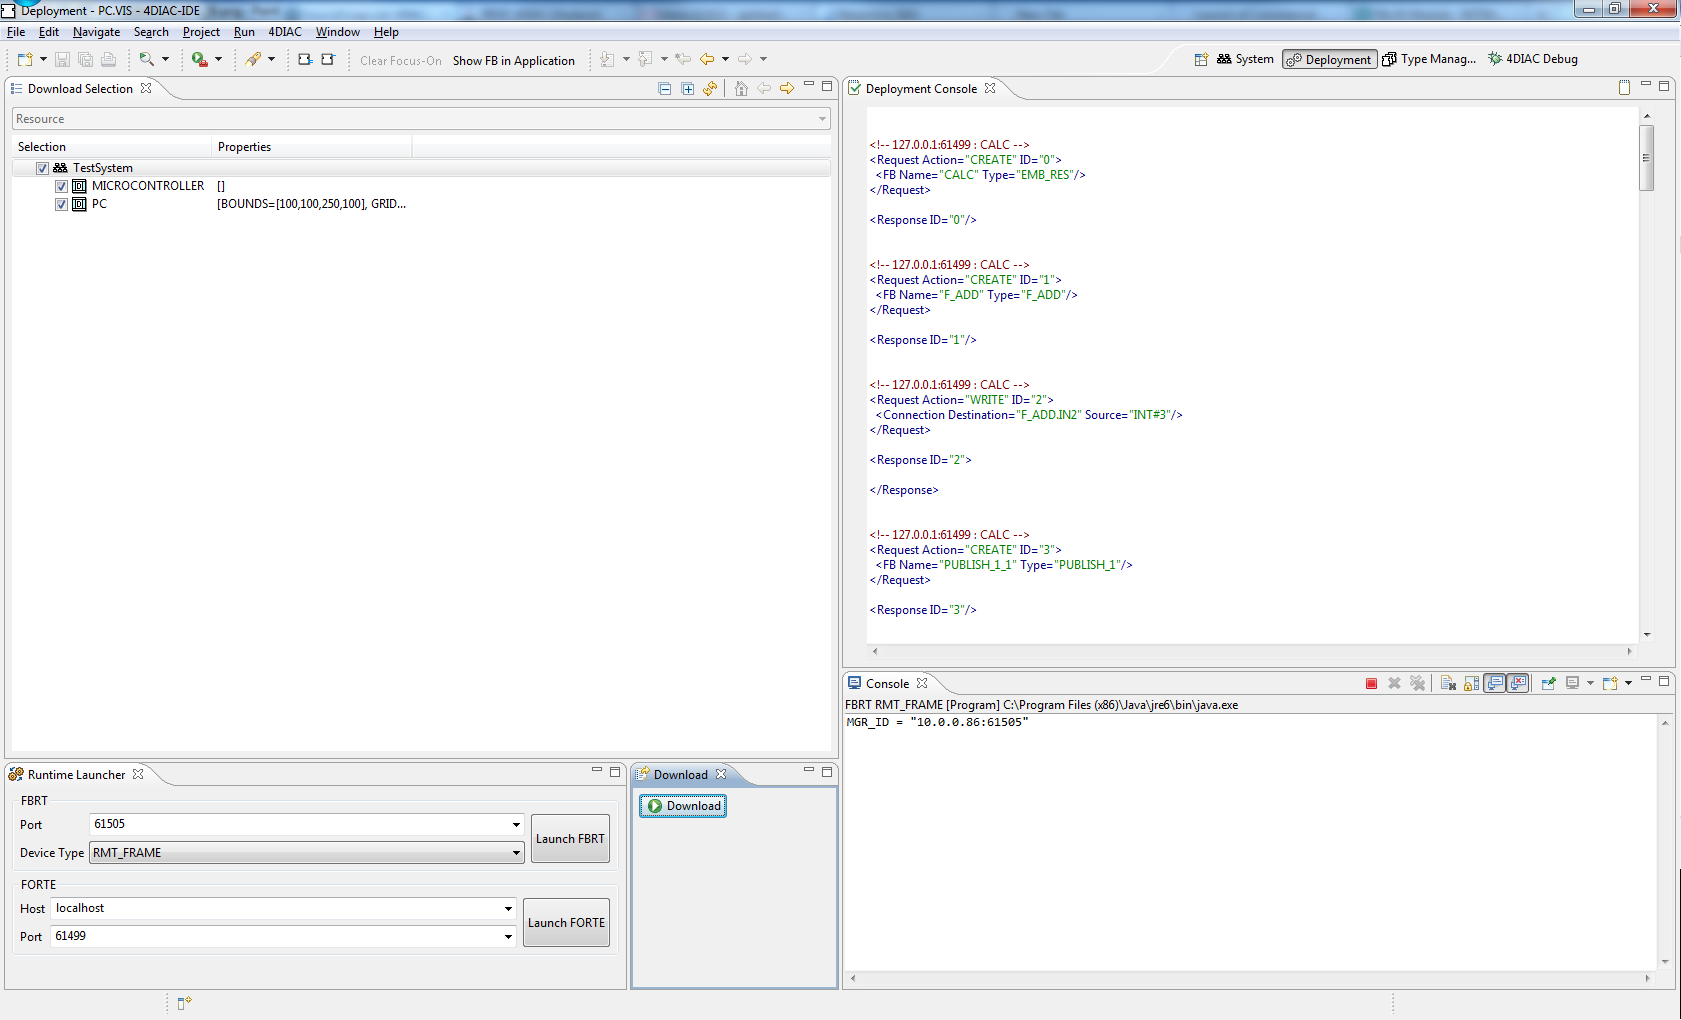Viewport: 1681px width, 1020px height.
Task: Select the Deployment Console tab
Action: point(921,89)
